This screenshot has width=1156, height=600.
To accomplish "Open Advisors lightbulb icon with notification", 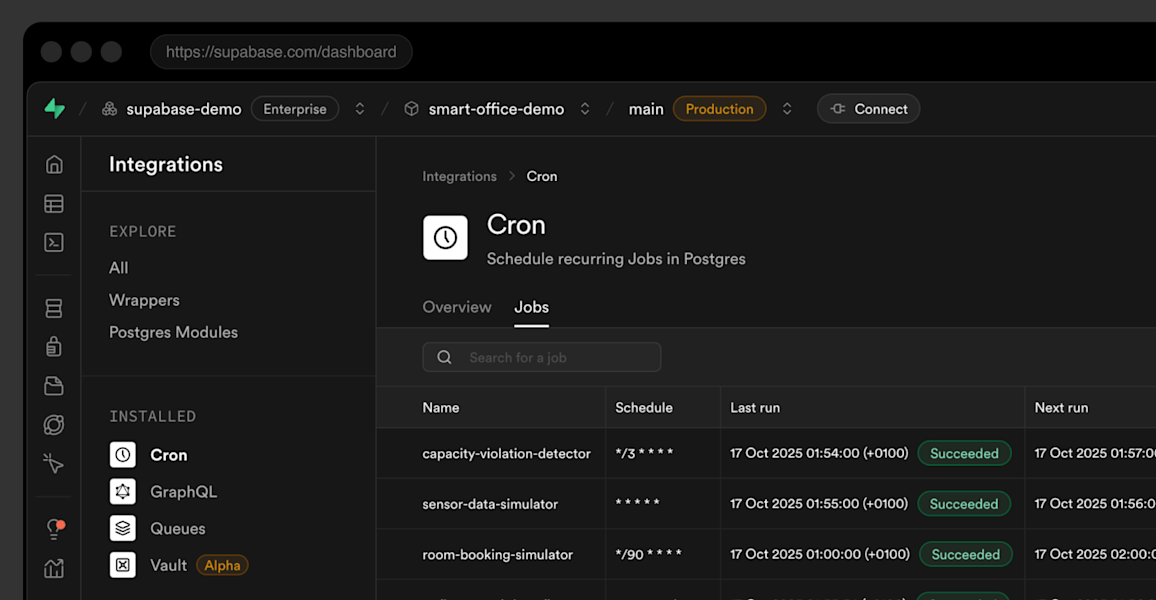I will click(54, 529).
